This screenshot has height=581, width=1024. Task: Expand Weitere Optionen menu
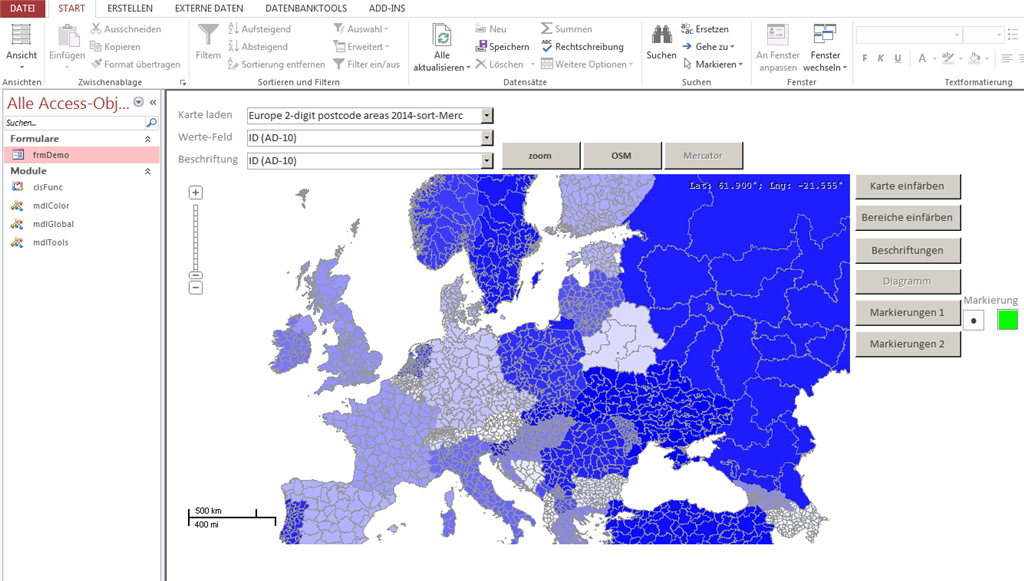pos(586,64)
